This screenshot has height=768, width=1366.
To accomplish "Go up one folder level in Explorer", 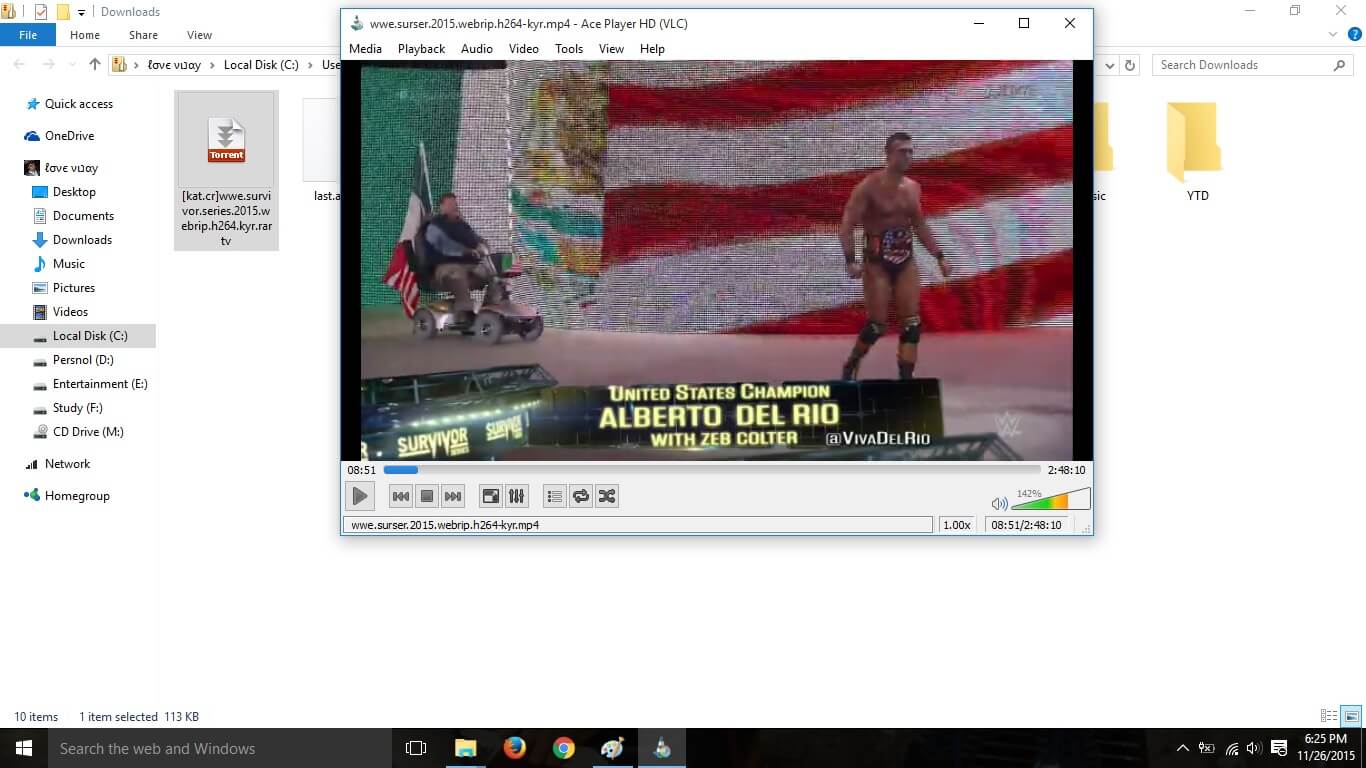I will pos(95,65).
